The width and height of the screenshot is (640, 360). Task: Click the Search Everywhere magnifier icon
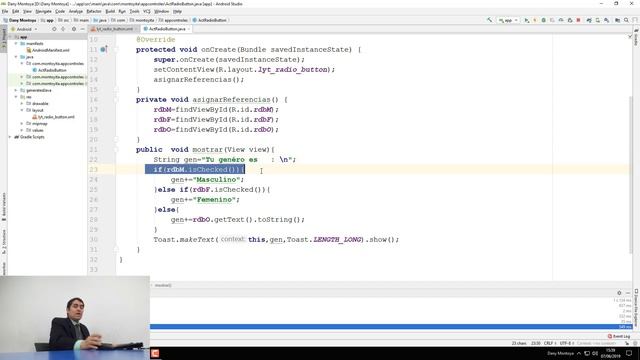click(x=626, y=20)
